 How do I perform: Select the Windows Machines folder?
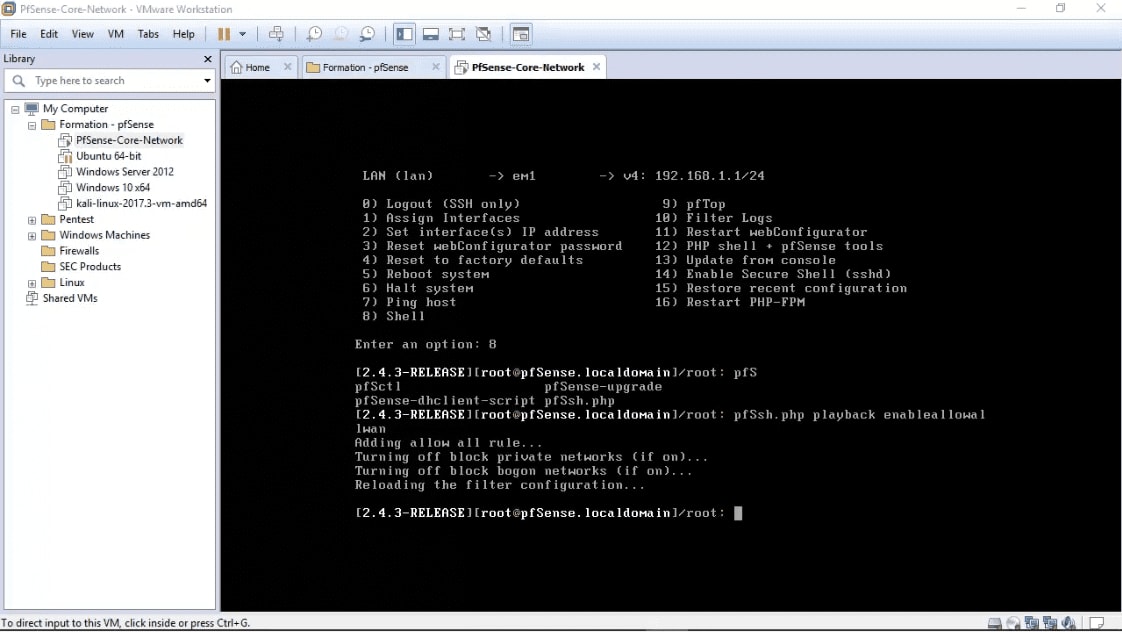coord(104,235)
